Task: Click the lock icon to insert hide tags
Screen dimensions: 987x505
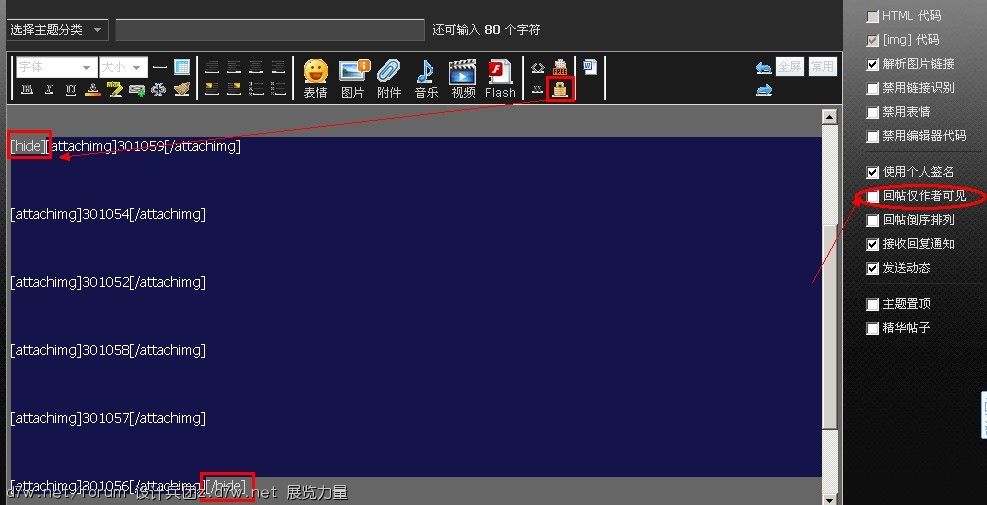Action: [x=560, y=89]
